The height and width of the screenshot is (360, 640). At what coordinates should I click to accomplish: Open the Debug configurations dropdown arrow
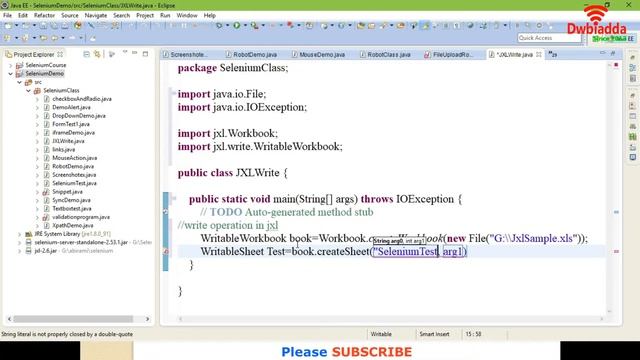click(x=227, y=26)
